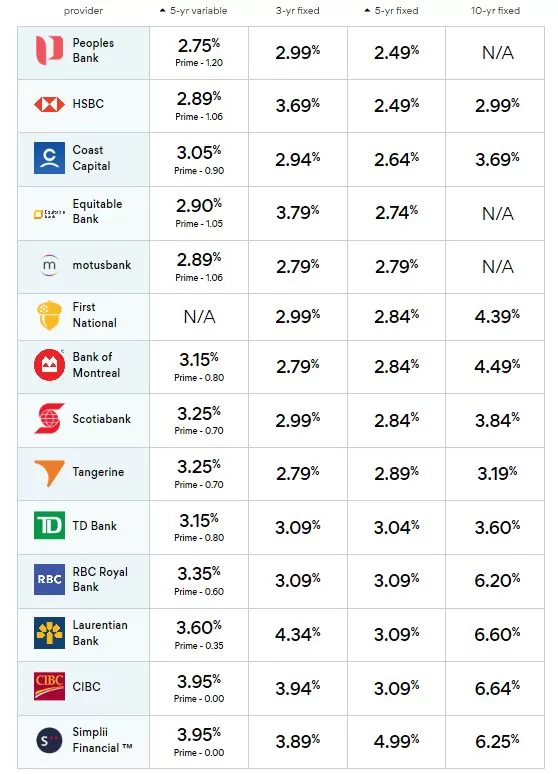
Task: Click the green TD Bank logo
Action: (x=49, y=525)
